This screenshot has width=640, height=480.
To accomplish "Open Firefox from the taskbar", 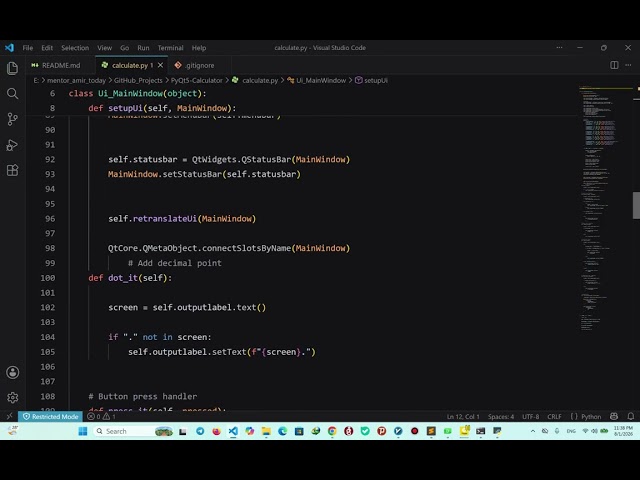I will point(216,431).
